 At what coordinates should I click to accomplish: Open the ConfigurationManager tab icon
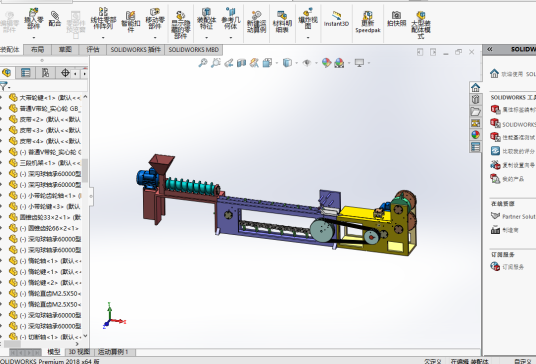pos(45,73)
